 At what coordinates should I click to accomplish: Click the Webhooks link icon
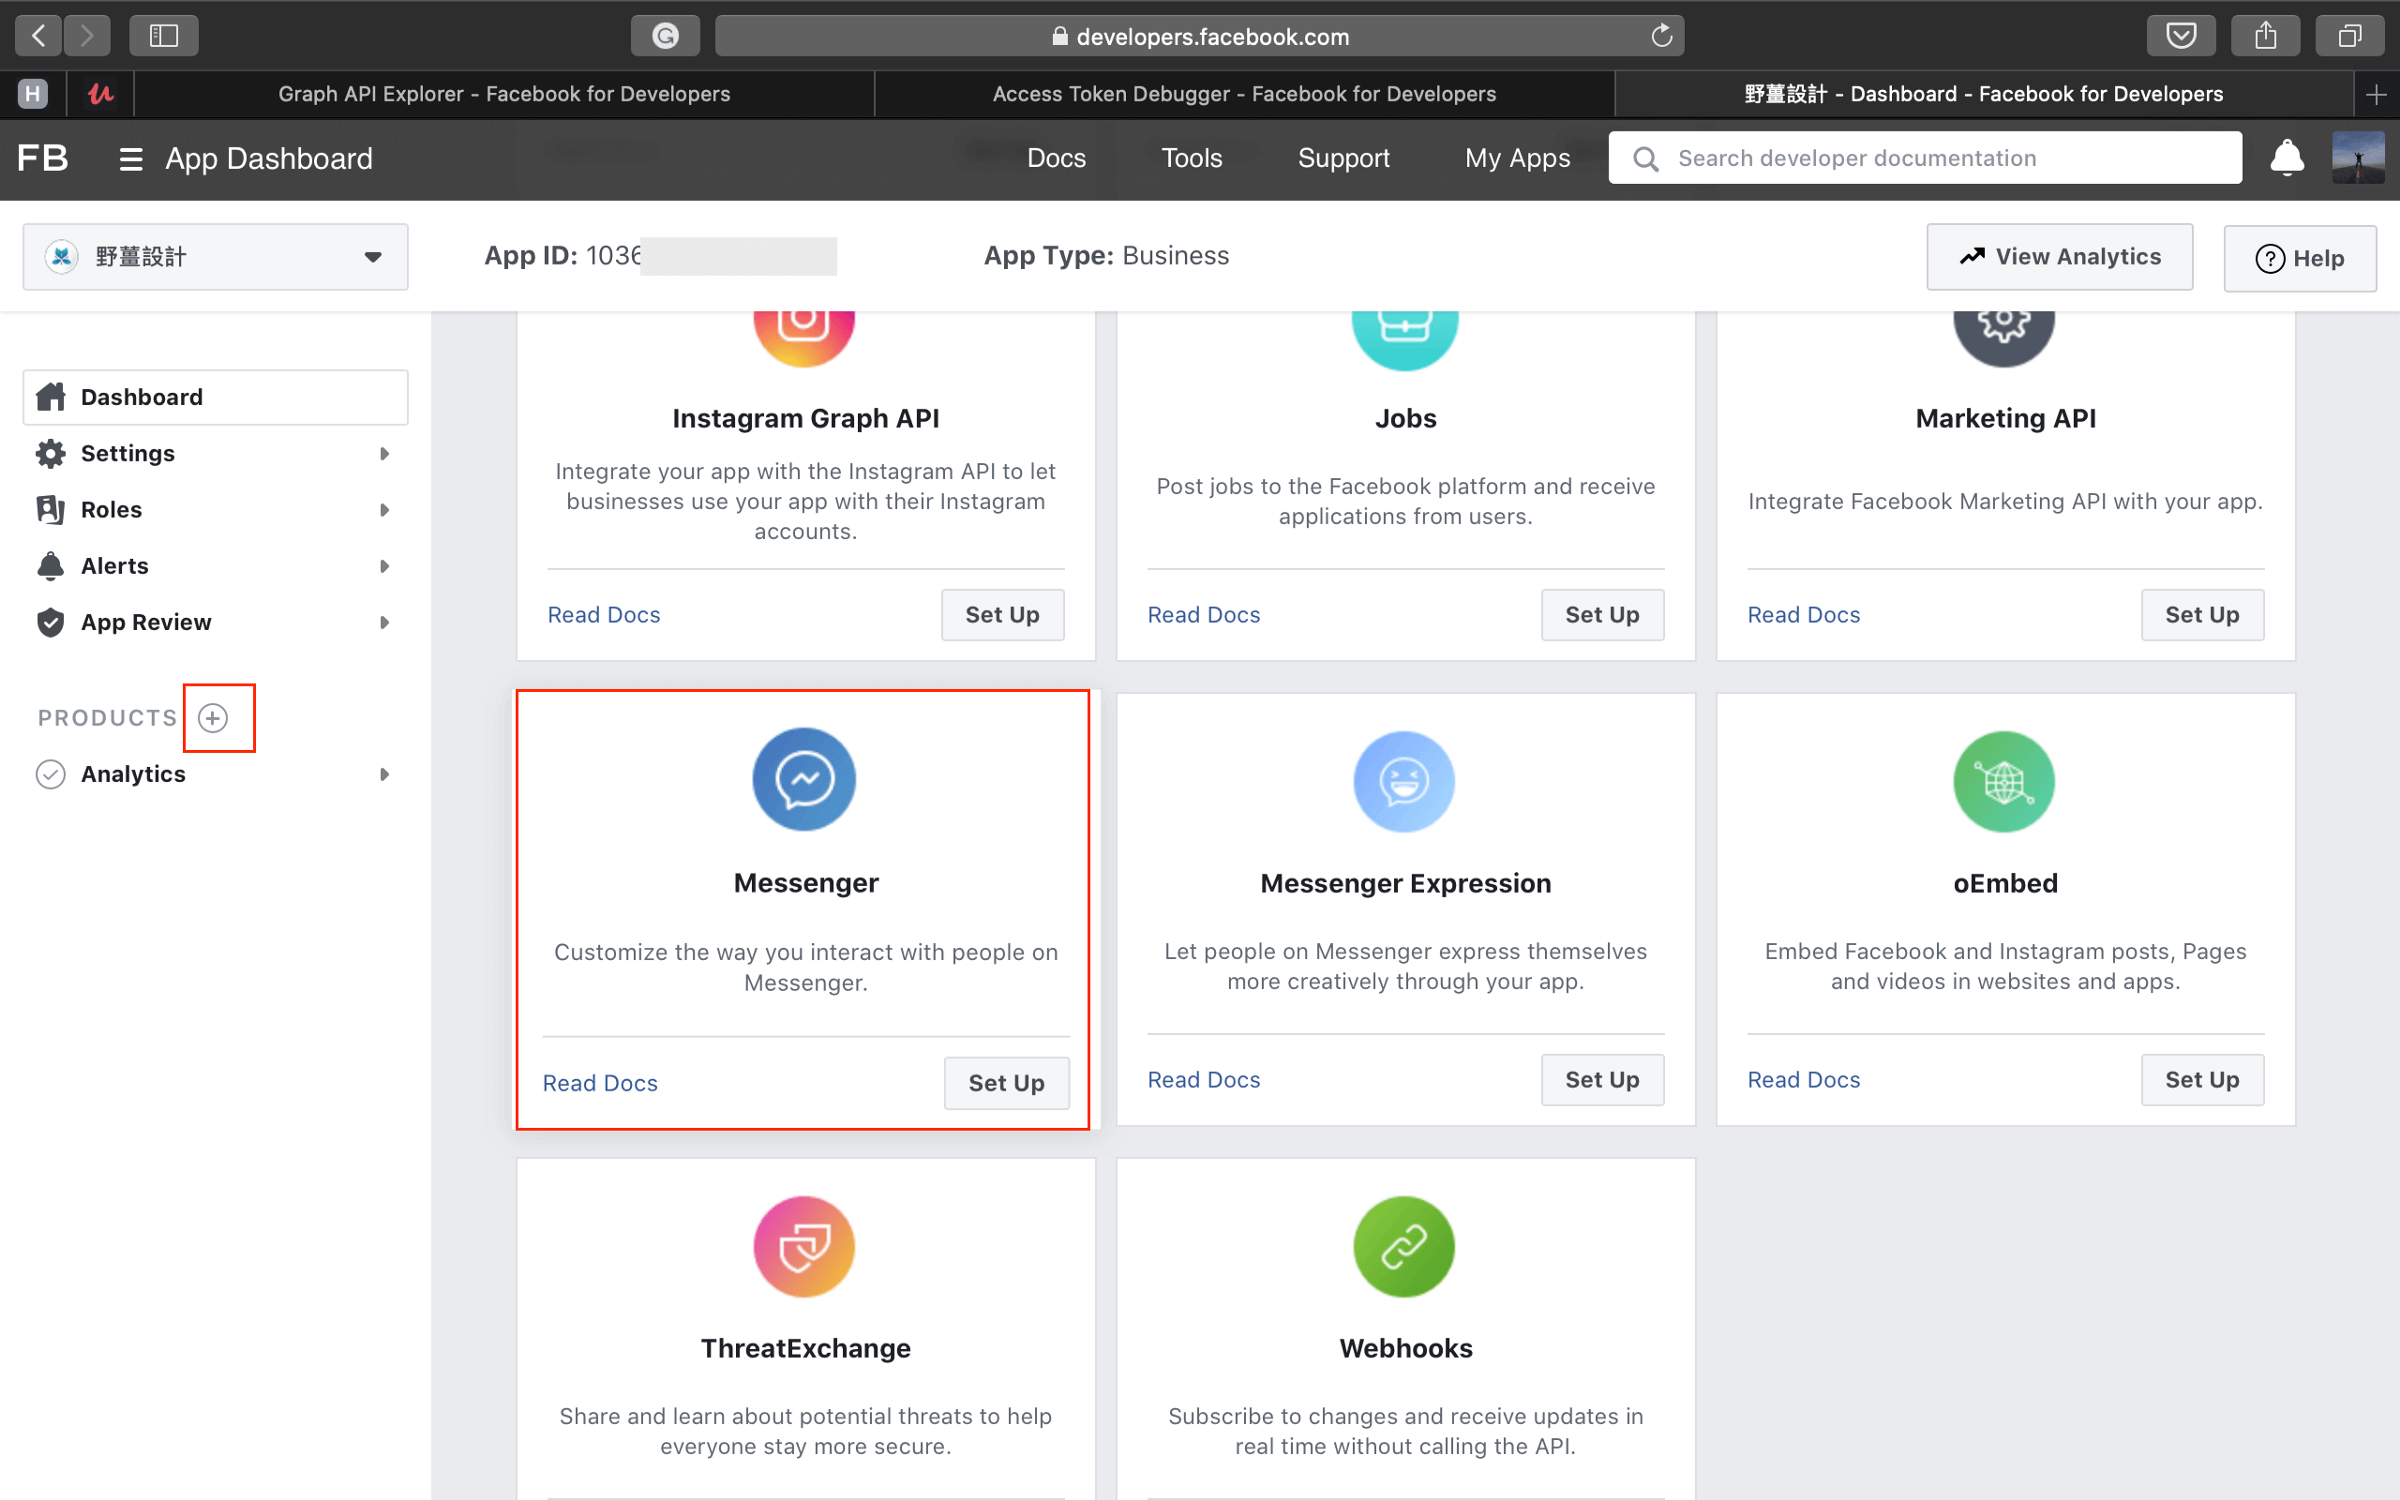[1404, 1247]
